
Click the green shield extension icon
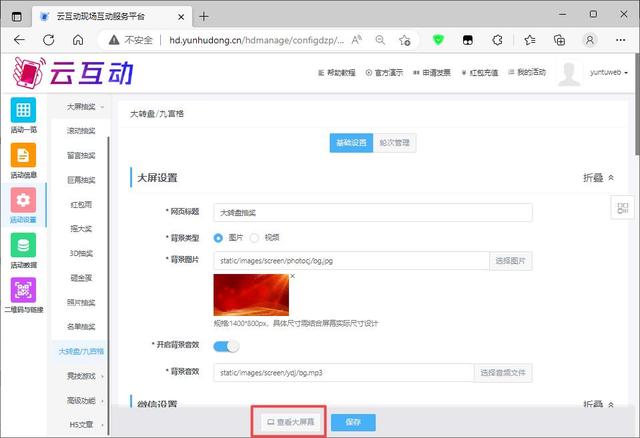[438, 40]
